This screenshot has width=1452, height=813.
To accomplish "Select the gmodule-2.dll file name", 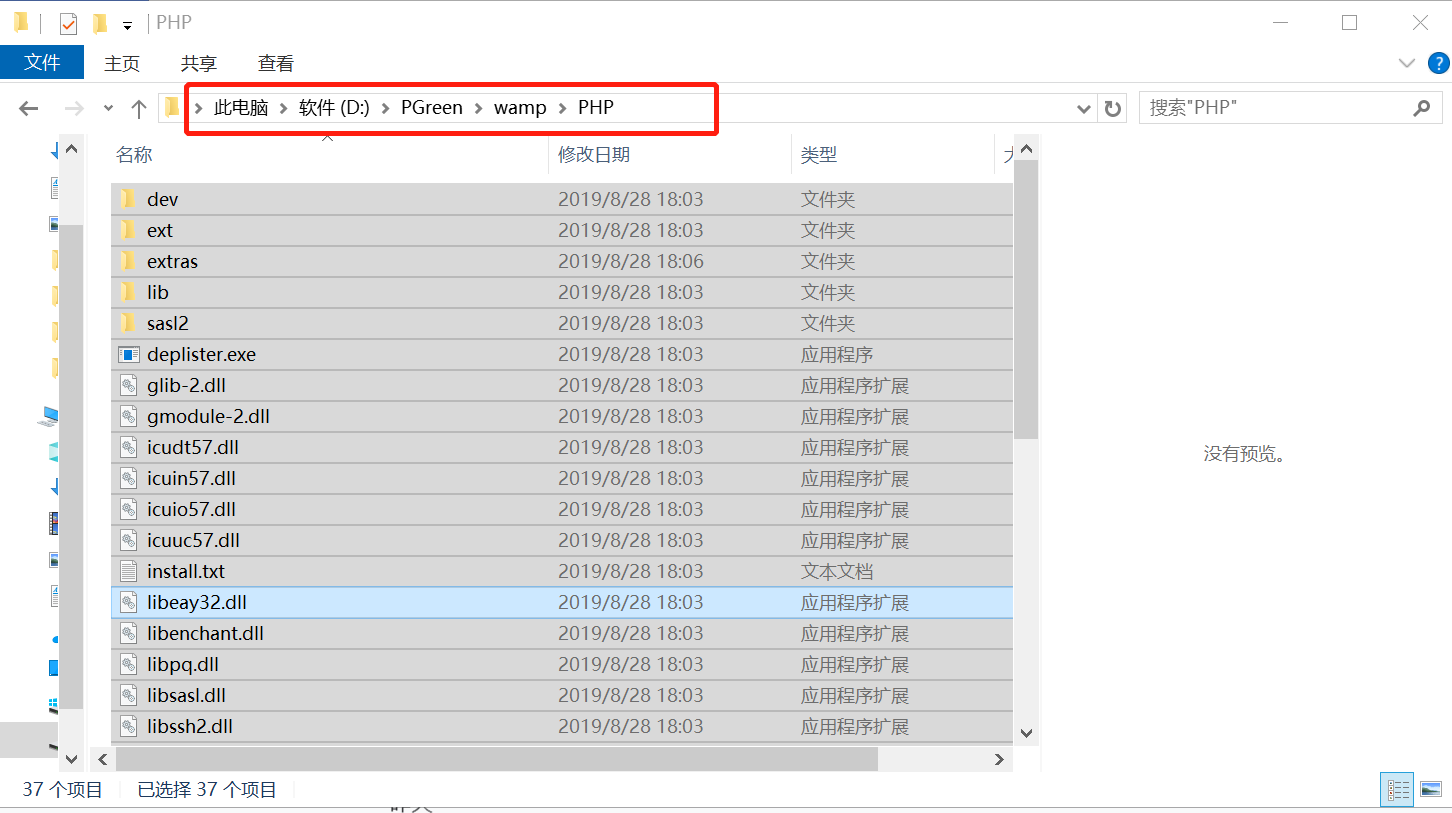I will 208,416.
